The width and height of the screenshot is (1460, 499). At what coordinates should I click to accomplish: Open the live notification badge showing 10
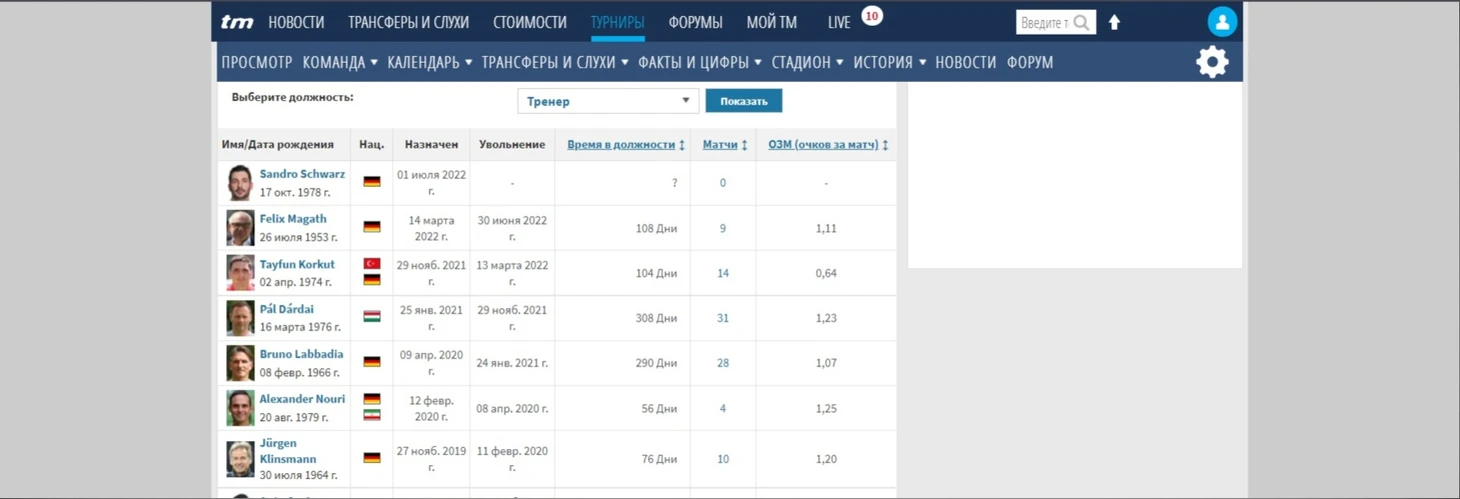[871, 16]
